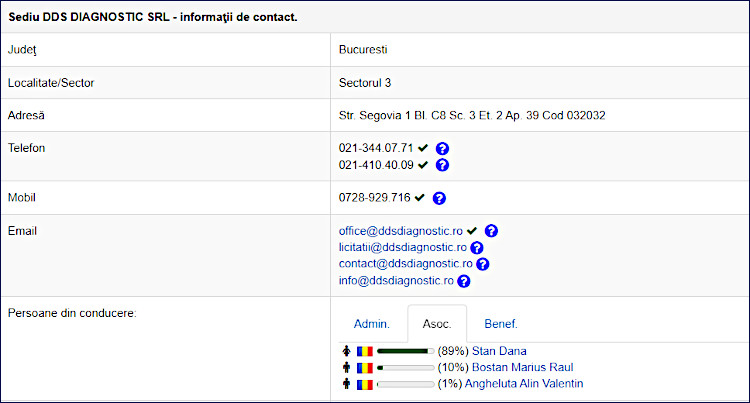Click the verified checkmark beside mobile 0728-929.716

[420, 198]
